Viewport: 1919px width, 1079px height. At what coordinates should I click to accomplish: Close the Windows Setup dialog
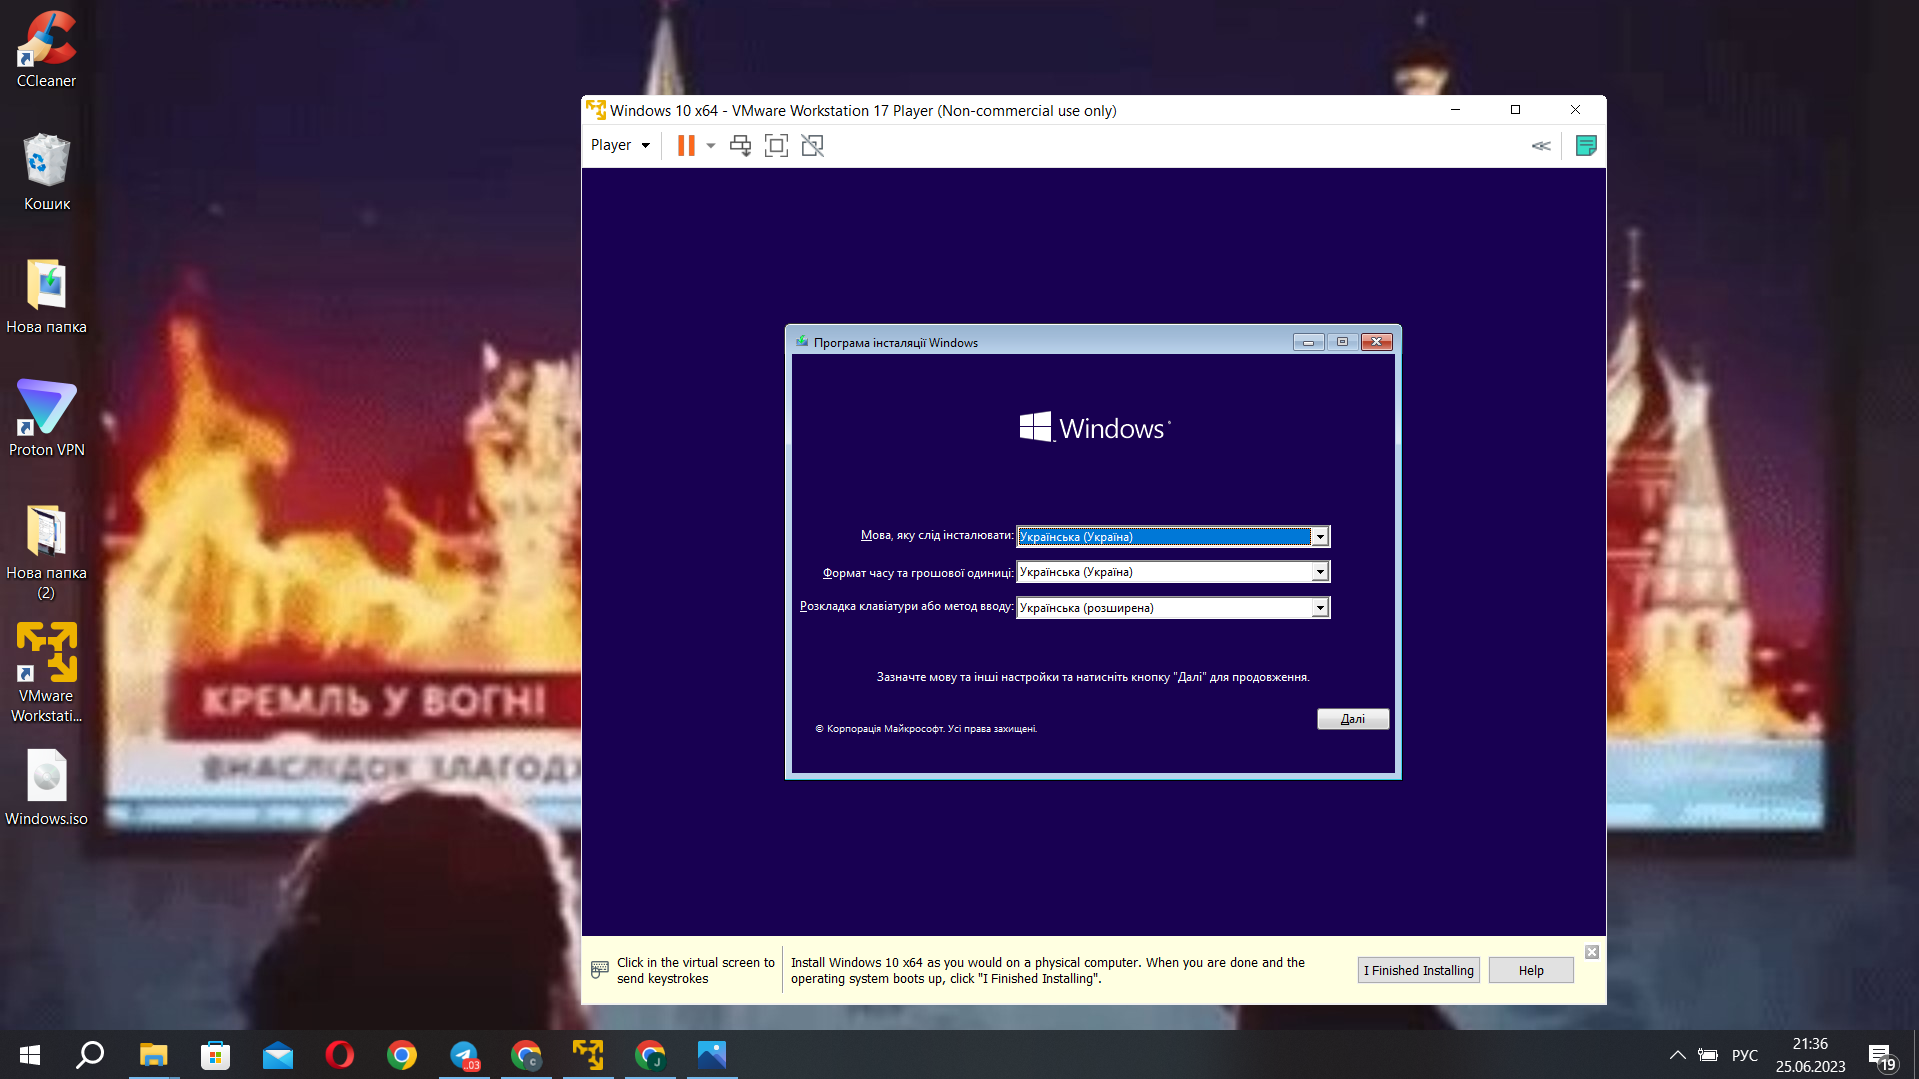(x=1377, y=342)
